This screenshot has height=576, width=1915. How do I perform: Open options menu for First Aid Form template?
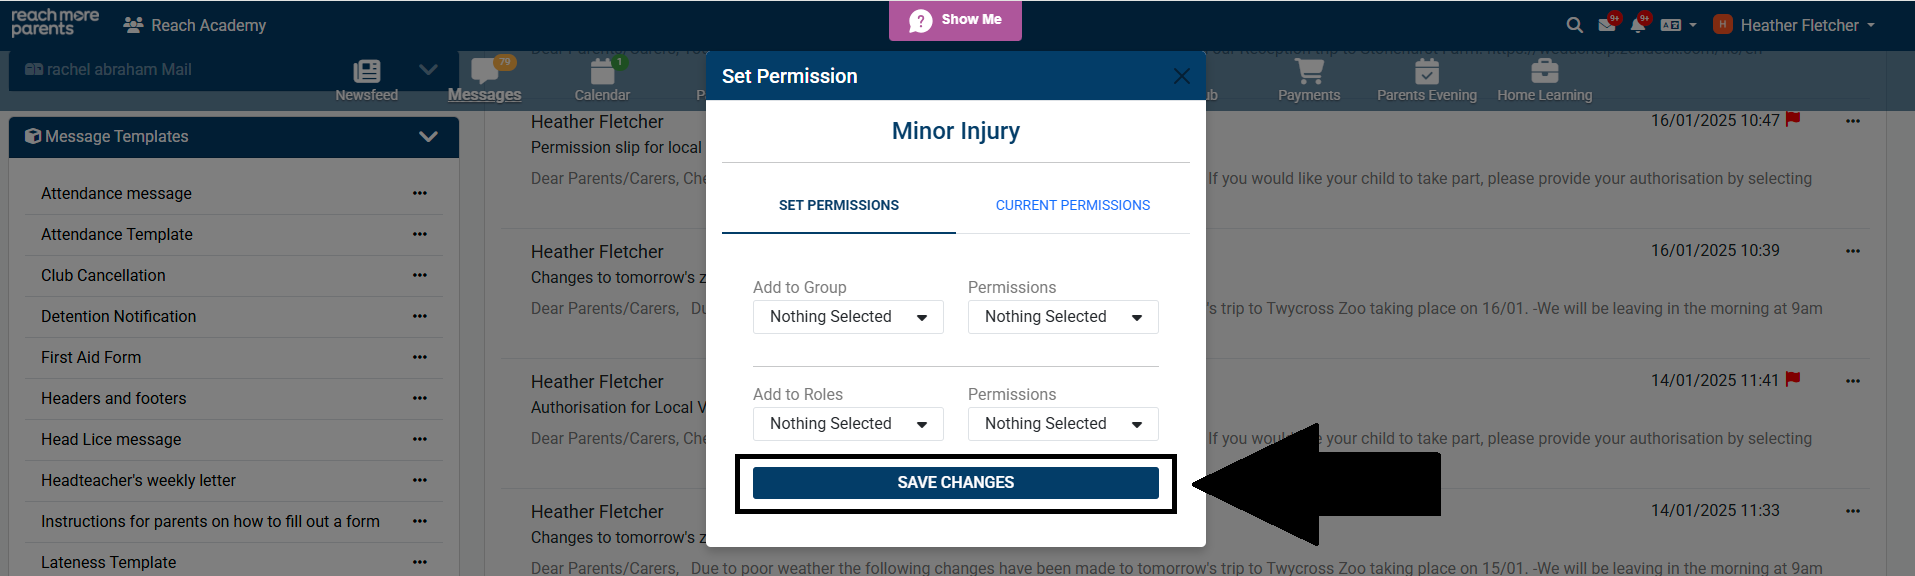coord(420,357)
